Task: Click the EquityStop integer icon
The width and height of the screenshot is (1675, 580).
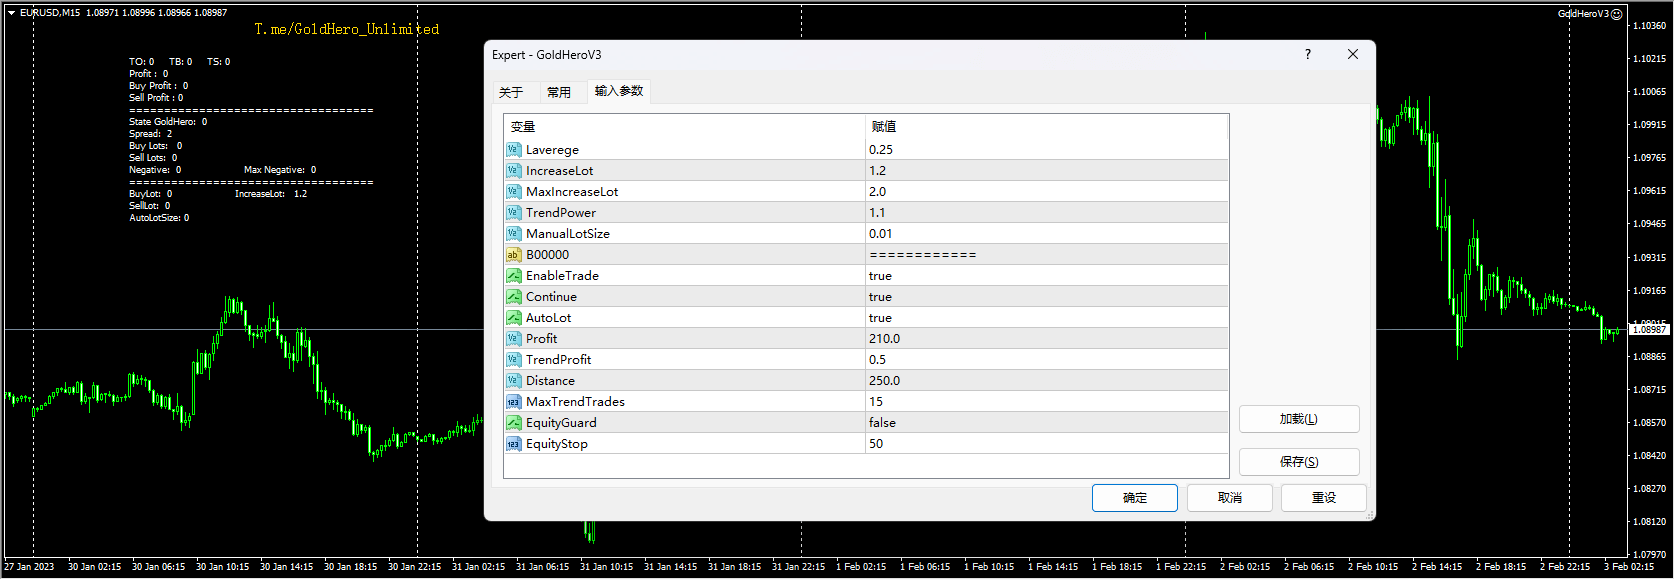Action: 513,444
